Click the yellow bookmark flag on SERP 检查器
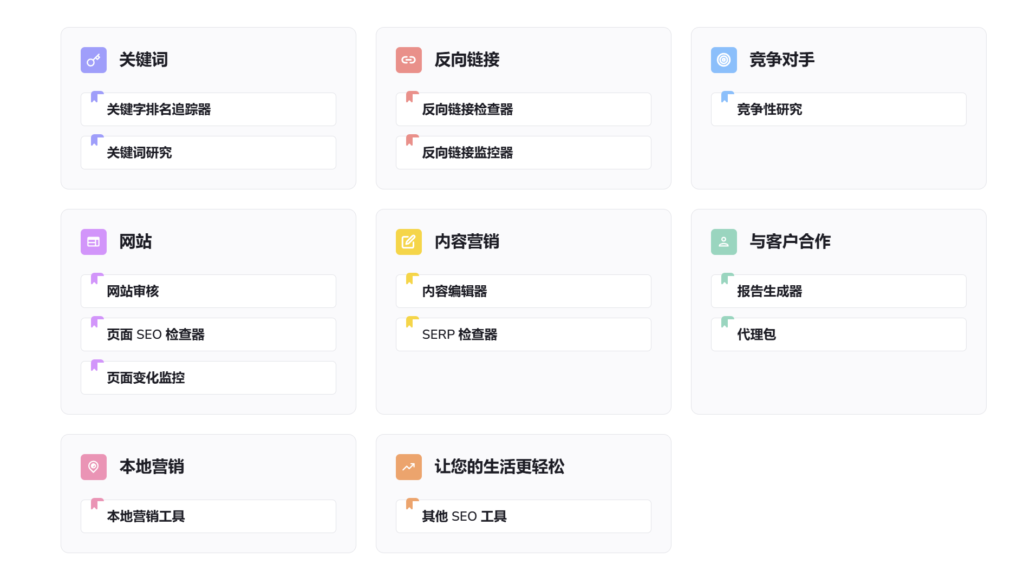Screen dimensions: 1024x571 (x=412, y=322)
